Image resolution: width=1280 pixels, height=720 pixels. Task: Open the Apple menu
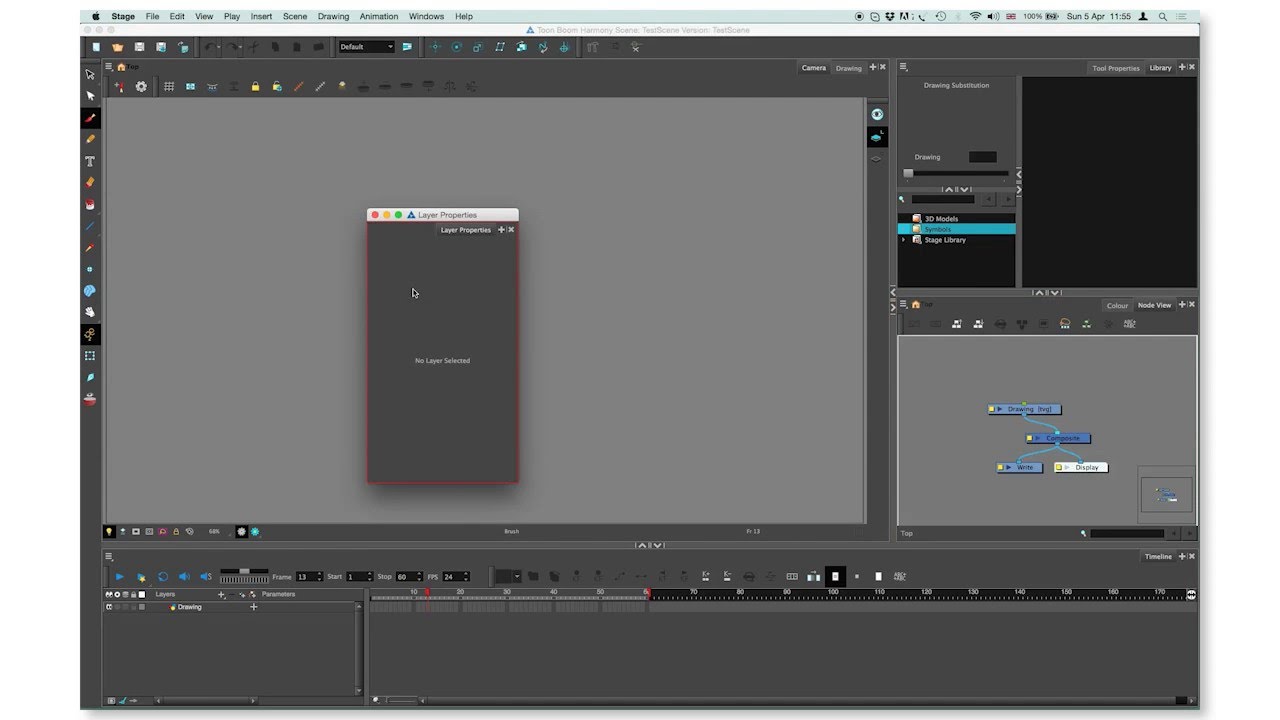tap(96, 17)
